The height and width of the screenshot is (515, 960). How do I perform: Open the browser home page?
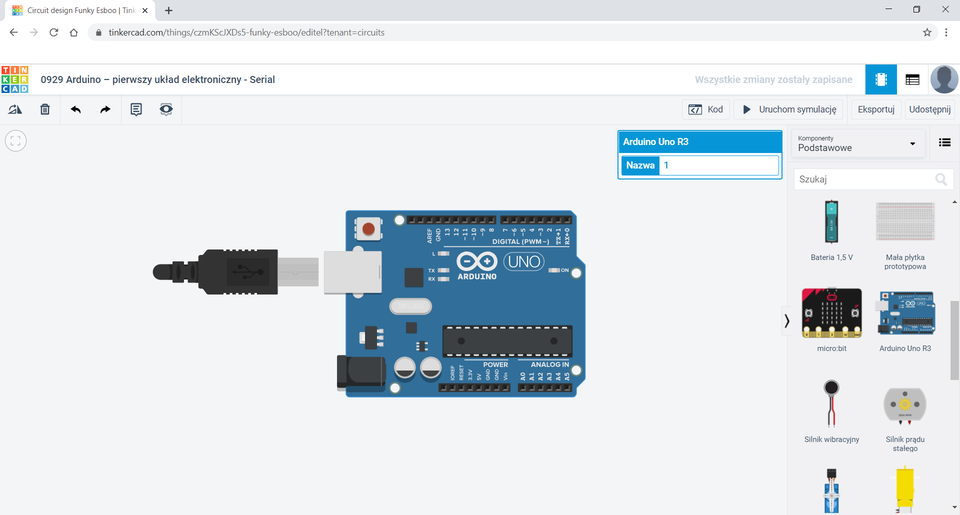click(x=73, y=32)
